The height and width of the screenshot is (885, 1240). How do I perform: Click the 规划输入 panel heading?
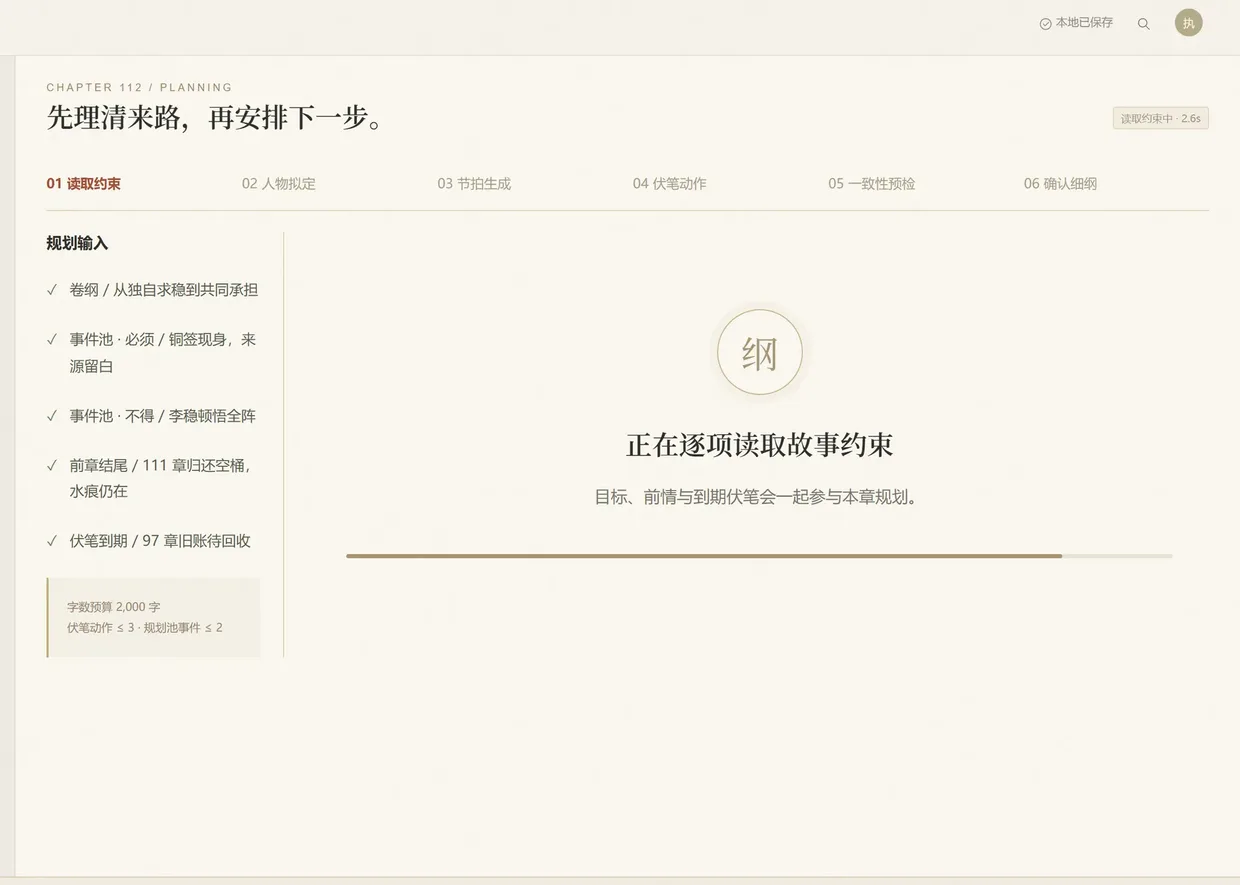click(77, 243)
